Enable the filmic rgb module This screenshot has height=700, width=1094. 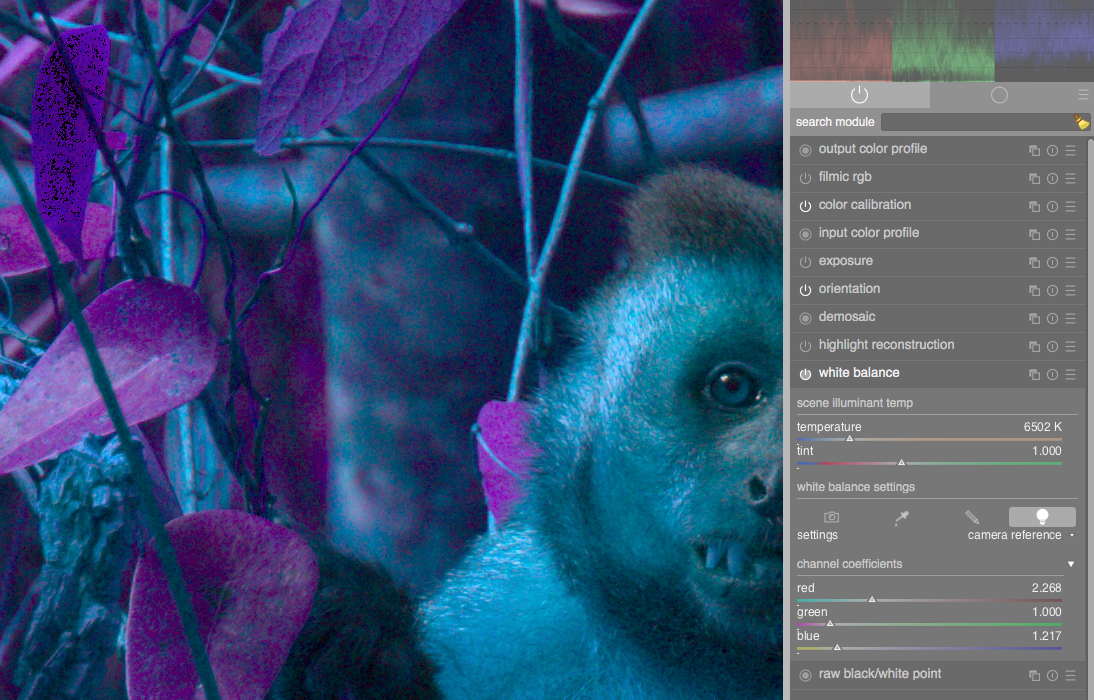(805, 178)
